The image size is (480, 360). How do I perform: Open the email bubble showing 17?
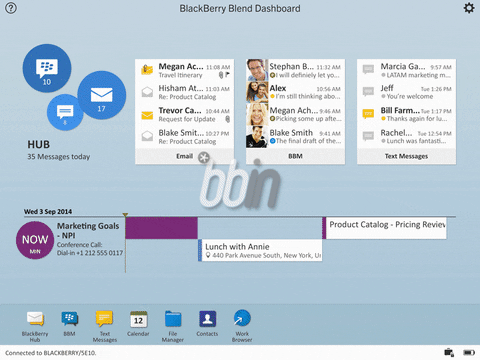[102, 95]
